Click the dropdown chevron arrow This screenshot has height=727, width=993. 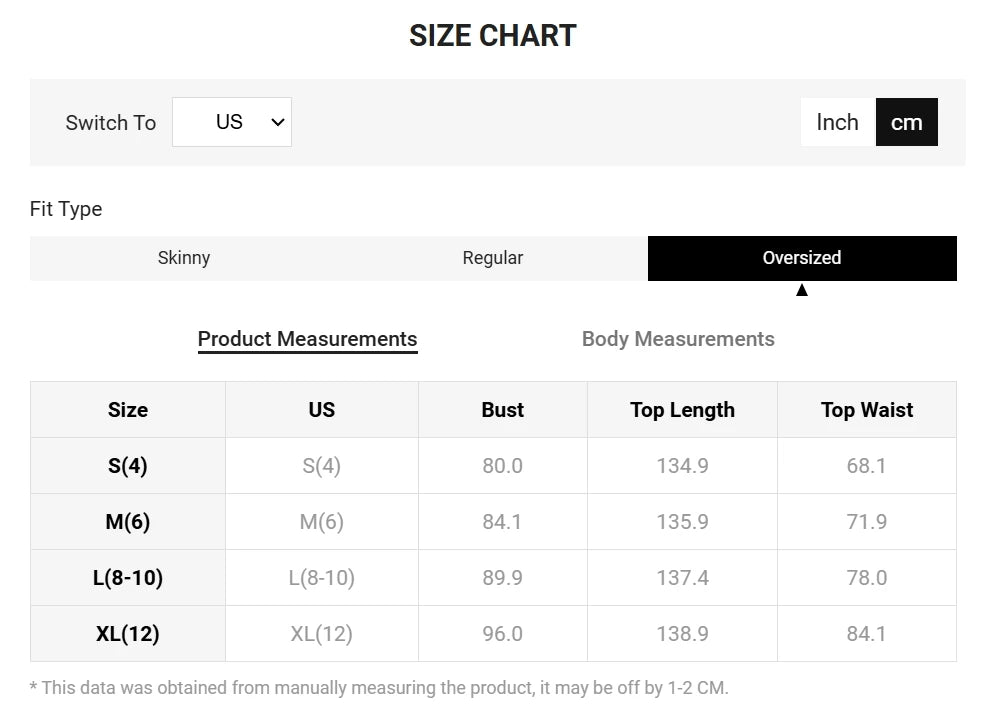click(277, 122)
